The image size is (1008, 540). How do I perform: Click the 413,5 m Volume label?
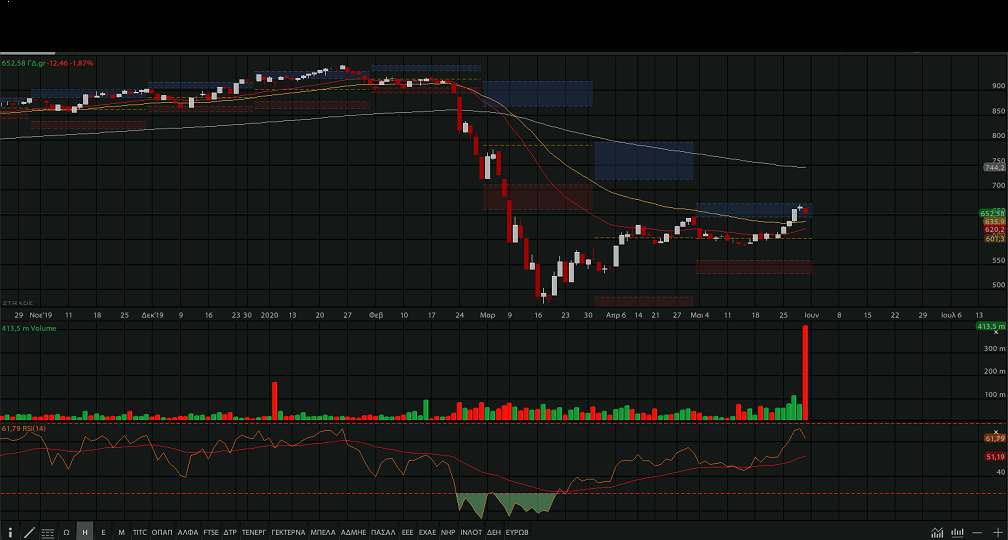[x=29, y=328]
